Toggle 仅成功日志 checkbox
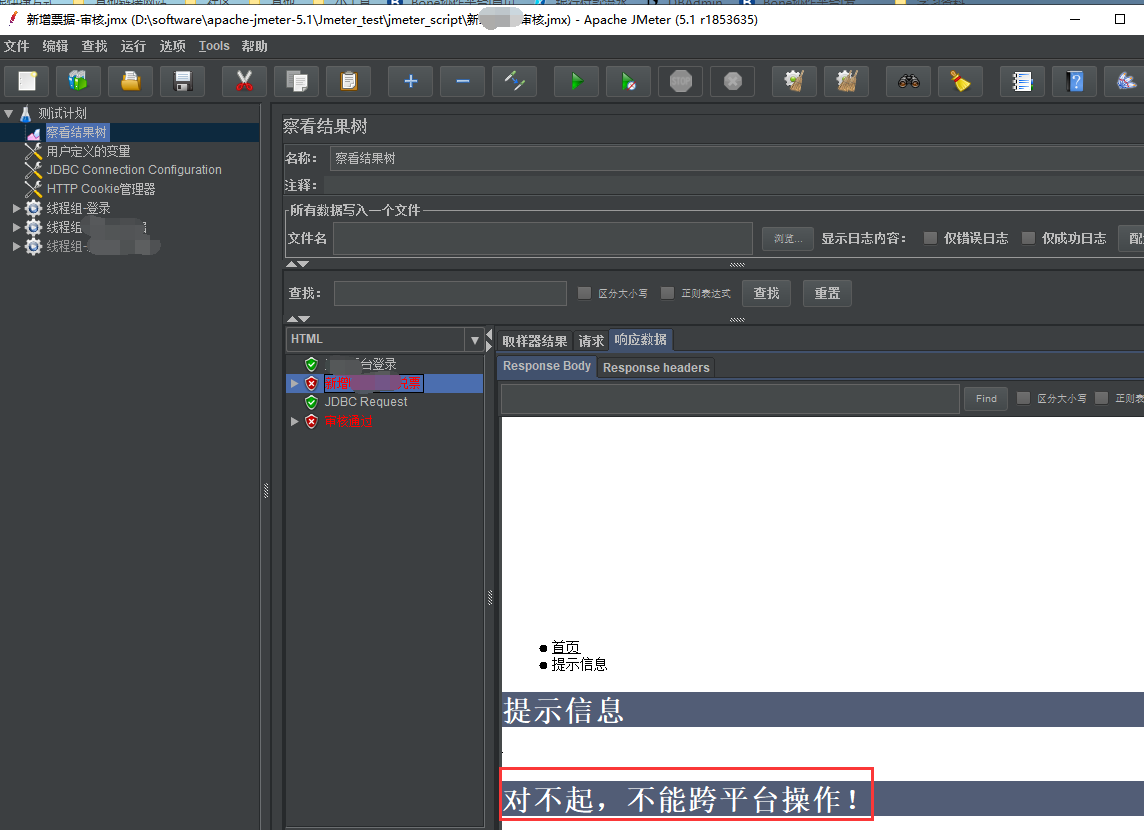Image resolution: width=1144 pixels, height=830 pixels. pos(1028,238)
